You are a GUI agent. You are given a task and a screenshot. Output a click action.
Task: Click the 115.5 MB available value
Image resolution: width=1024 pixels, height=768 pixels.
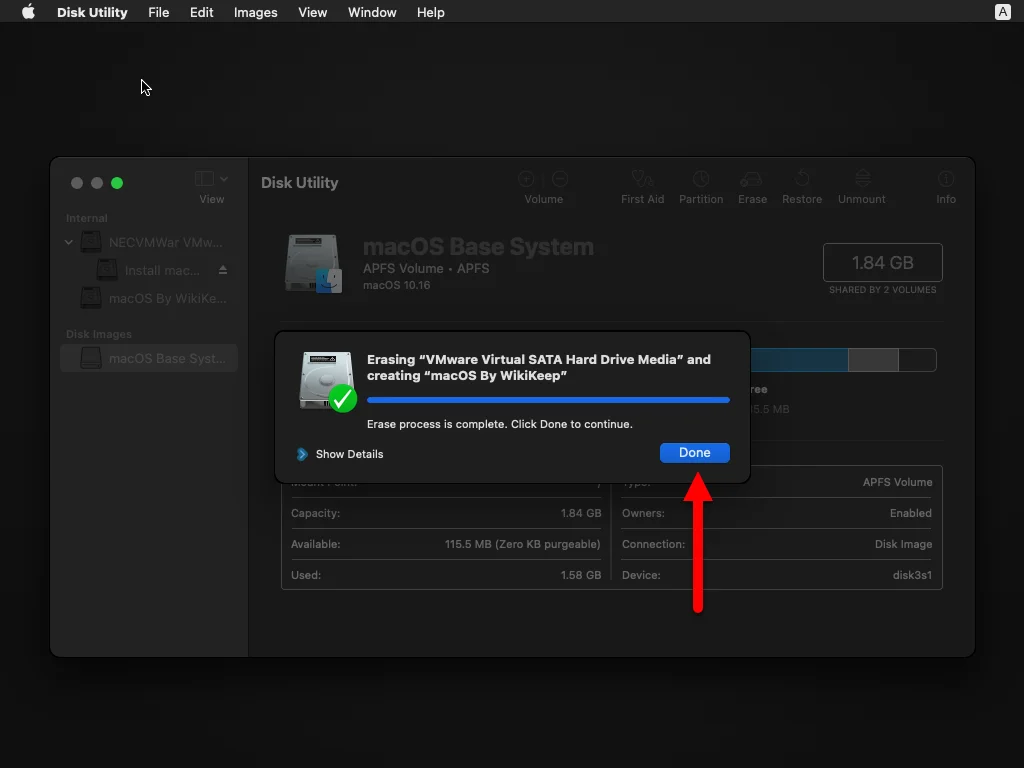coord(522,544)
